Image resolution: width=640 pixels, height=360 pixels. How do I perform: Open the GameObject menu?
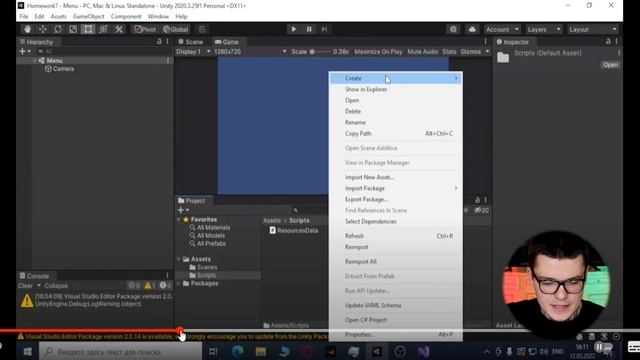89,16
